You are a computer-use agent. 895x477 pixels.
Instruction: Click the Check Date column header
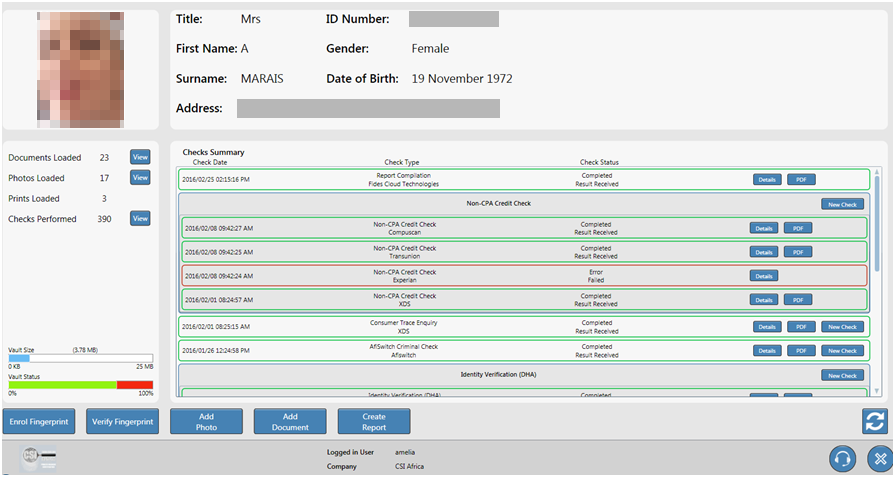tap(210, 162)
